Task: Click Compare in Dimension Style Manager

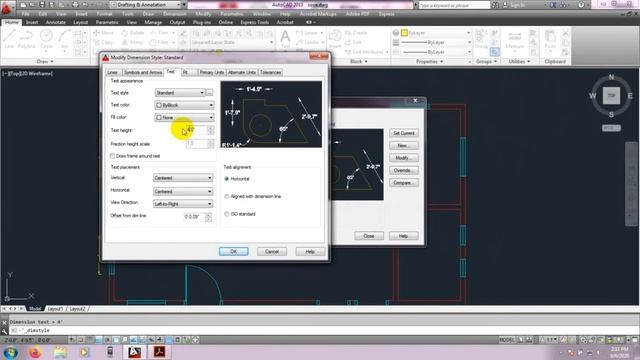Action: pyautogui.click(x=404, y=182)
